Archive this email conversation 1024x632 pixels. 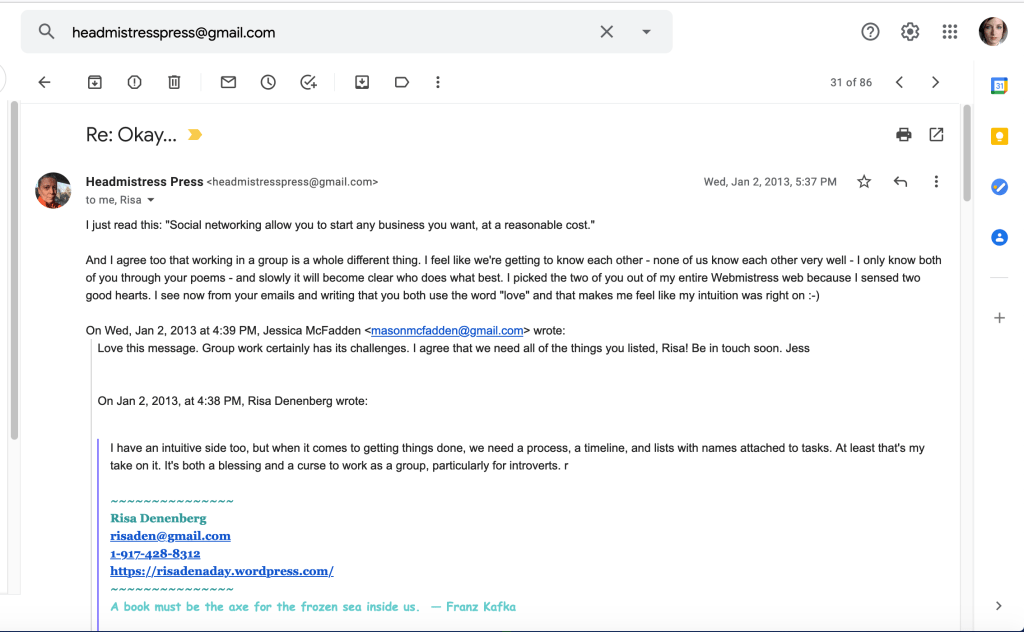(95, 82)
